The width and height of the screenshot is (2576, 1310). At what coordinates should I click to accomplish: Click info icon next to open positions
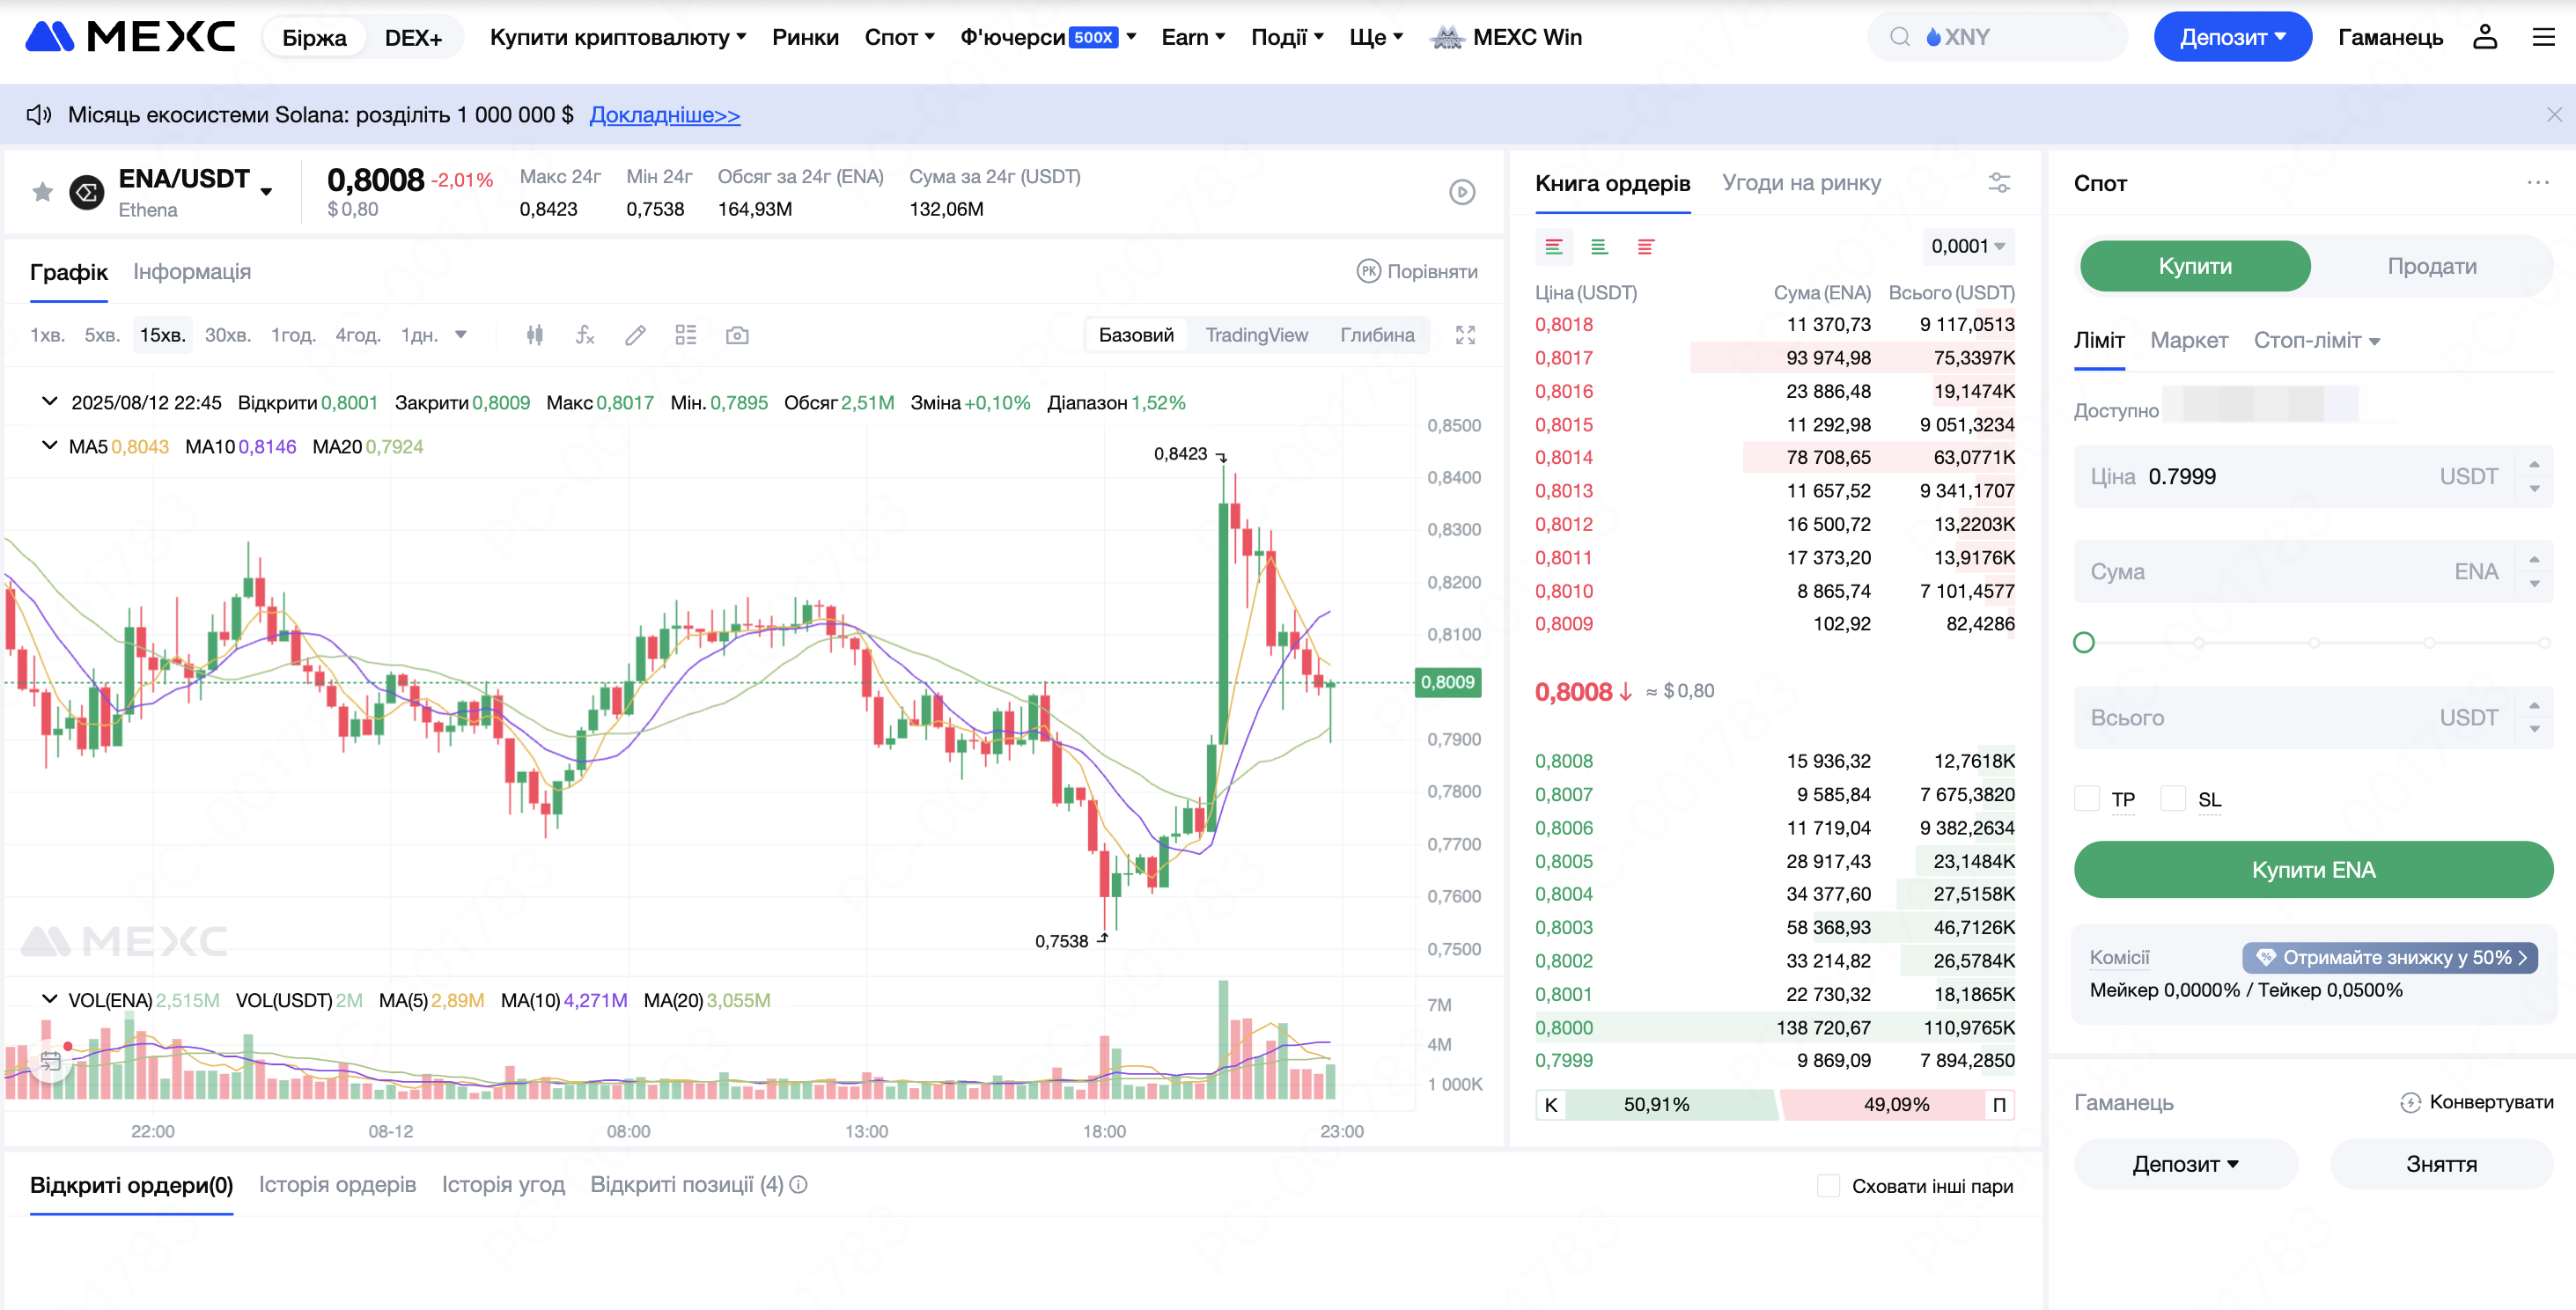798,1185
